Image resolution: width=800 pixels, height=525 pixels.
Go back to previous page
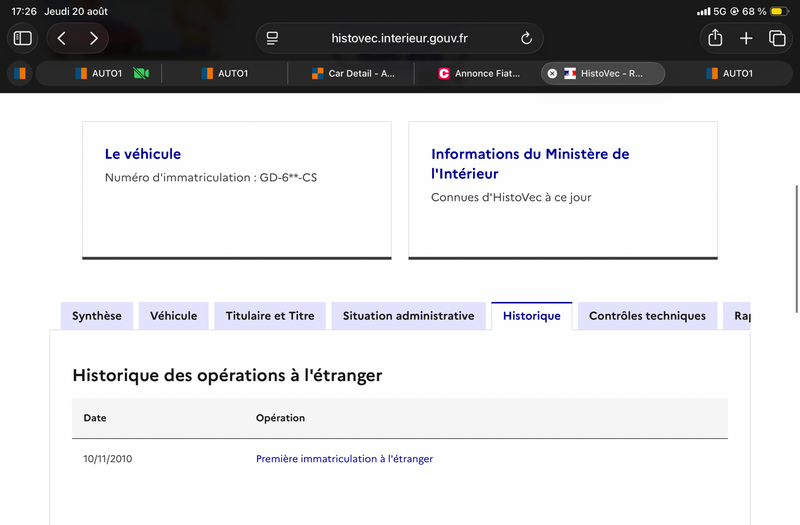pyautogui.click(x=62, y=38)
